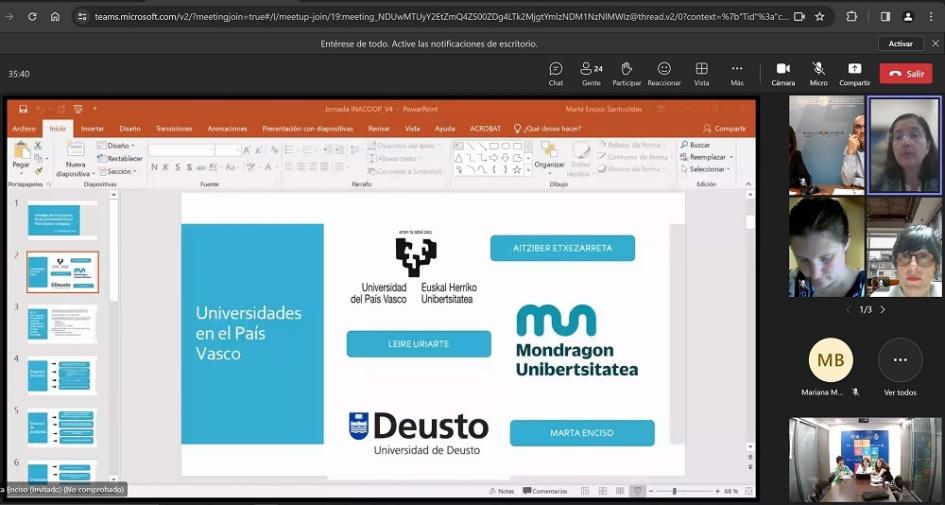945x505 pixels.
Task: Reload the browser page
Action: pyautogui.click(x=33, y=17)
